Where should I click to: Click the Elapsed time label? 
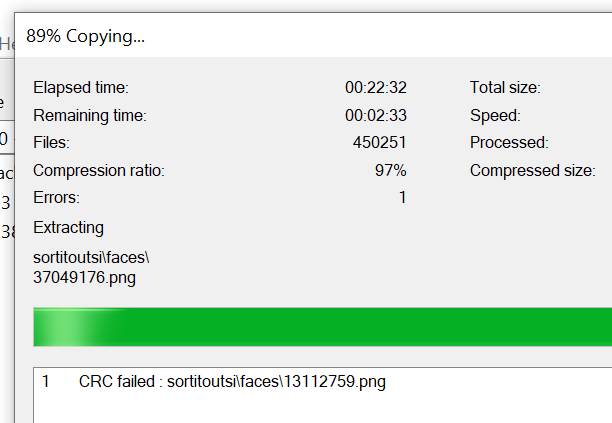[81, 88]
